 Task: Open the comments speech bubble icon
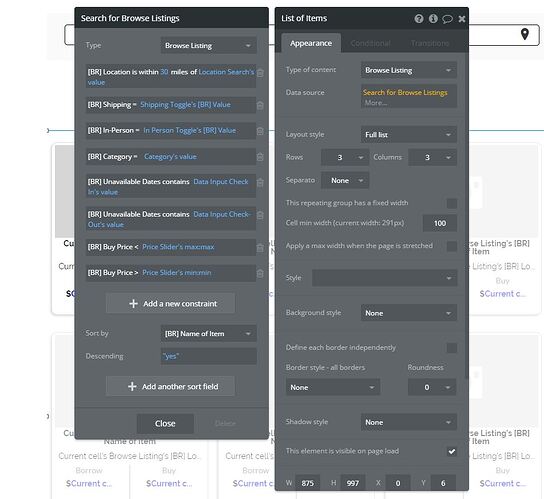pyautogui.click(x=447, y=19)
